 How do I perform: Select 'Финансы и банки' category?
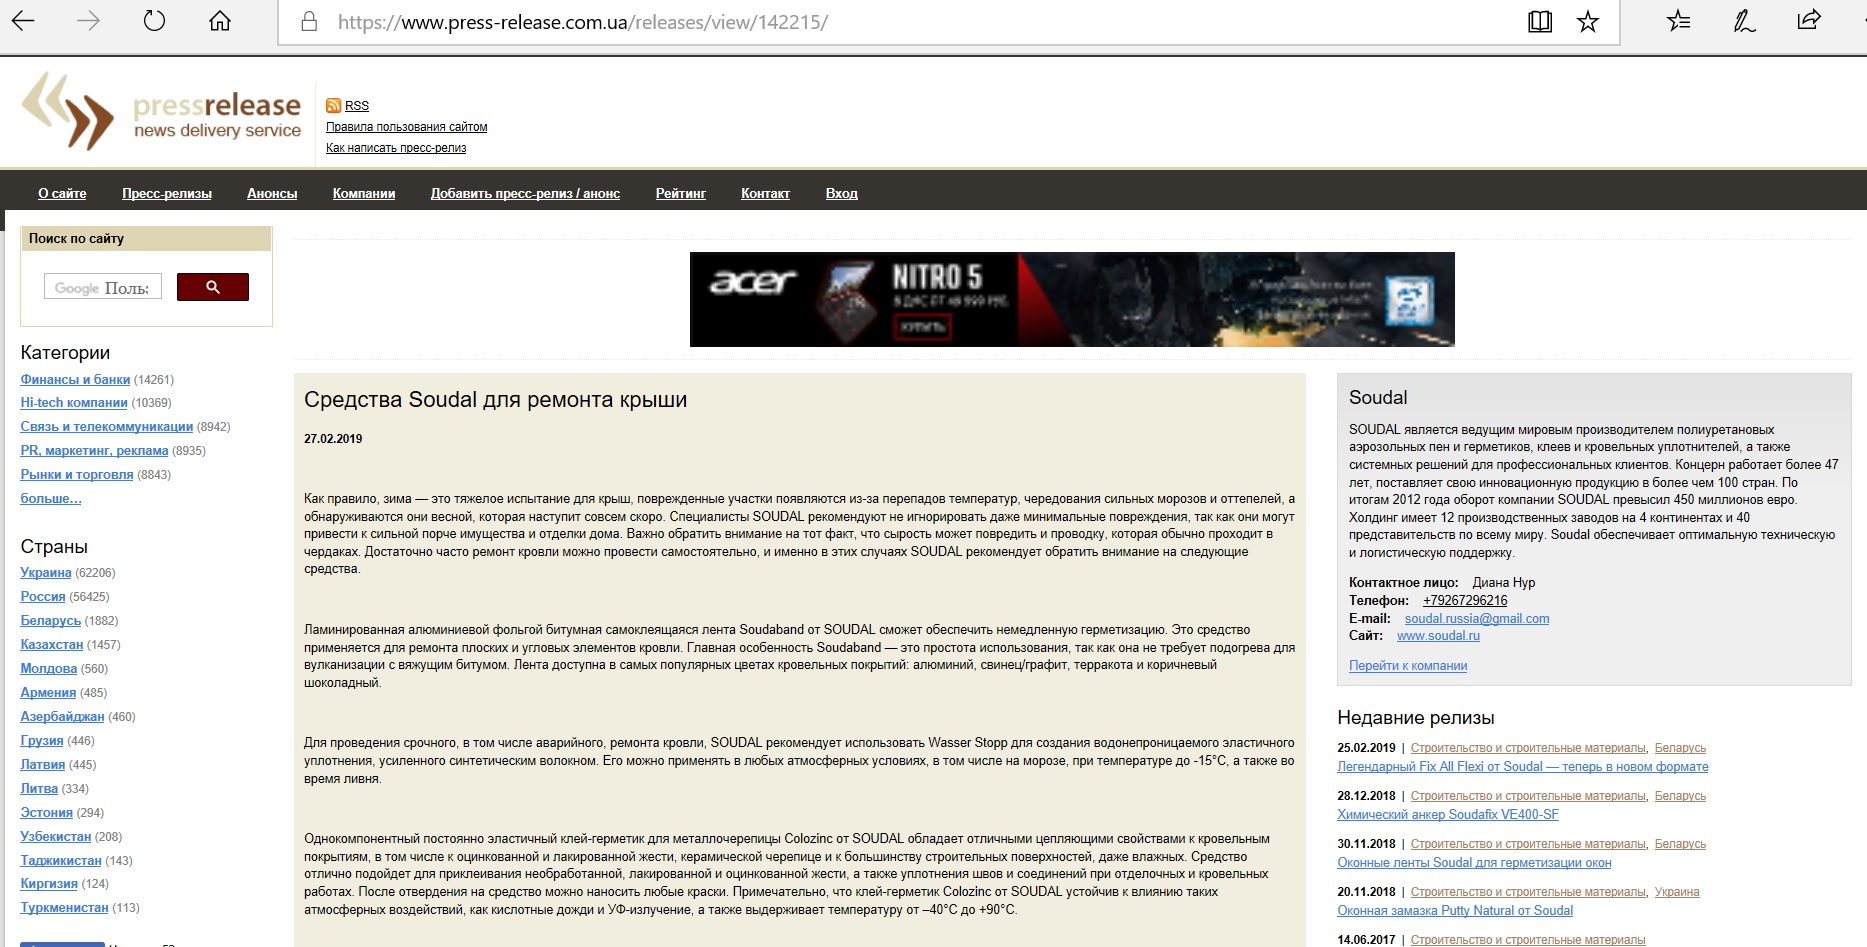(x=75, y=379)
